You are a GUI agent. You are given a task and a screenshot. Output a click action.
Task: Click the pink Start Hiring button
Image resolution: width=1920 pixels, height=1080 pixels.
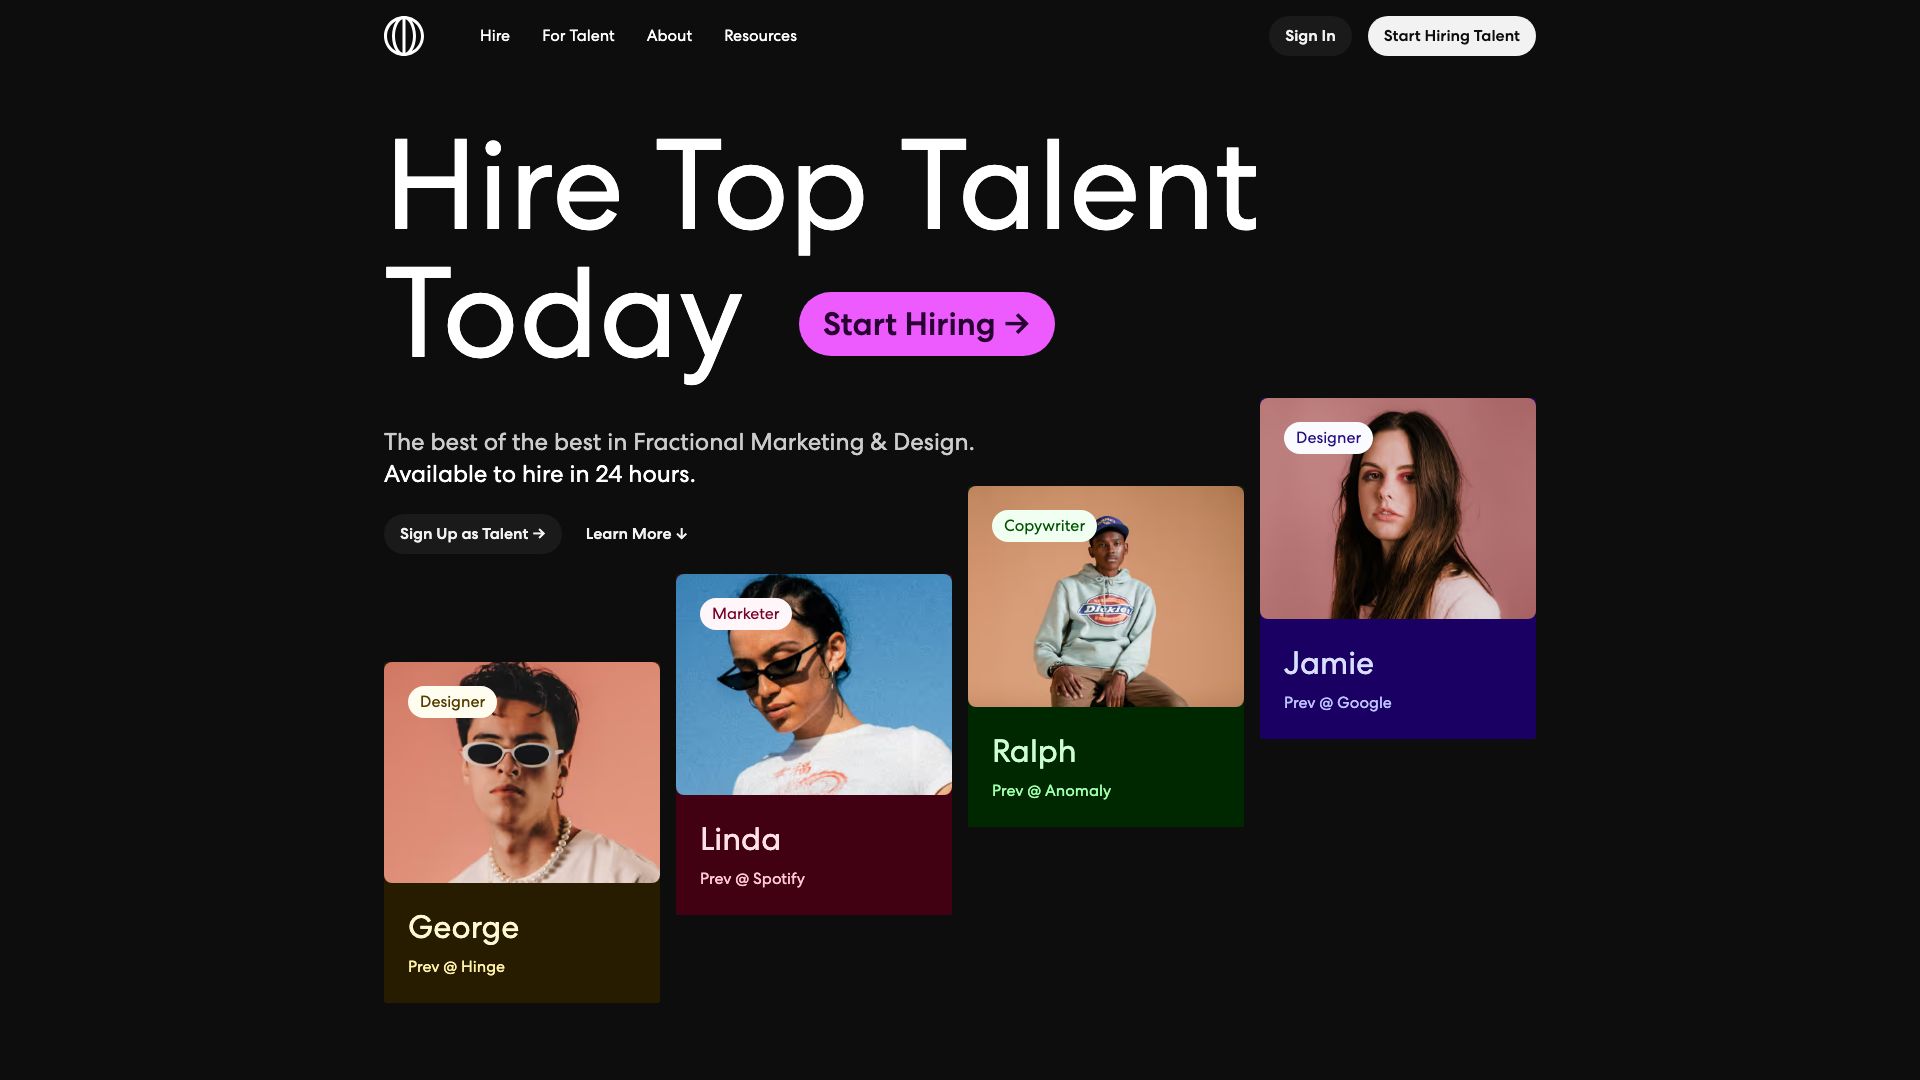click(926, 324)
